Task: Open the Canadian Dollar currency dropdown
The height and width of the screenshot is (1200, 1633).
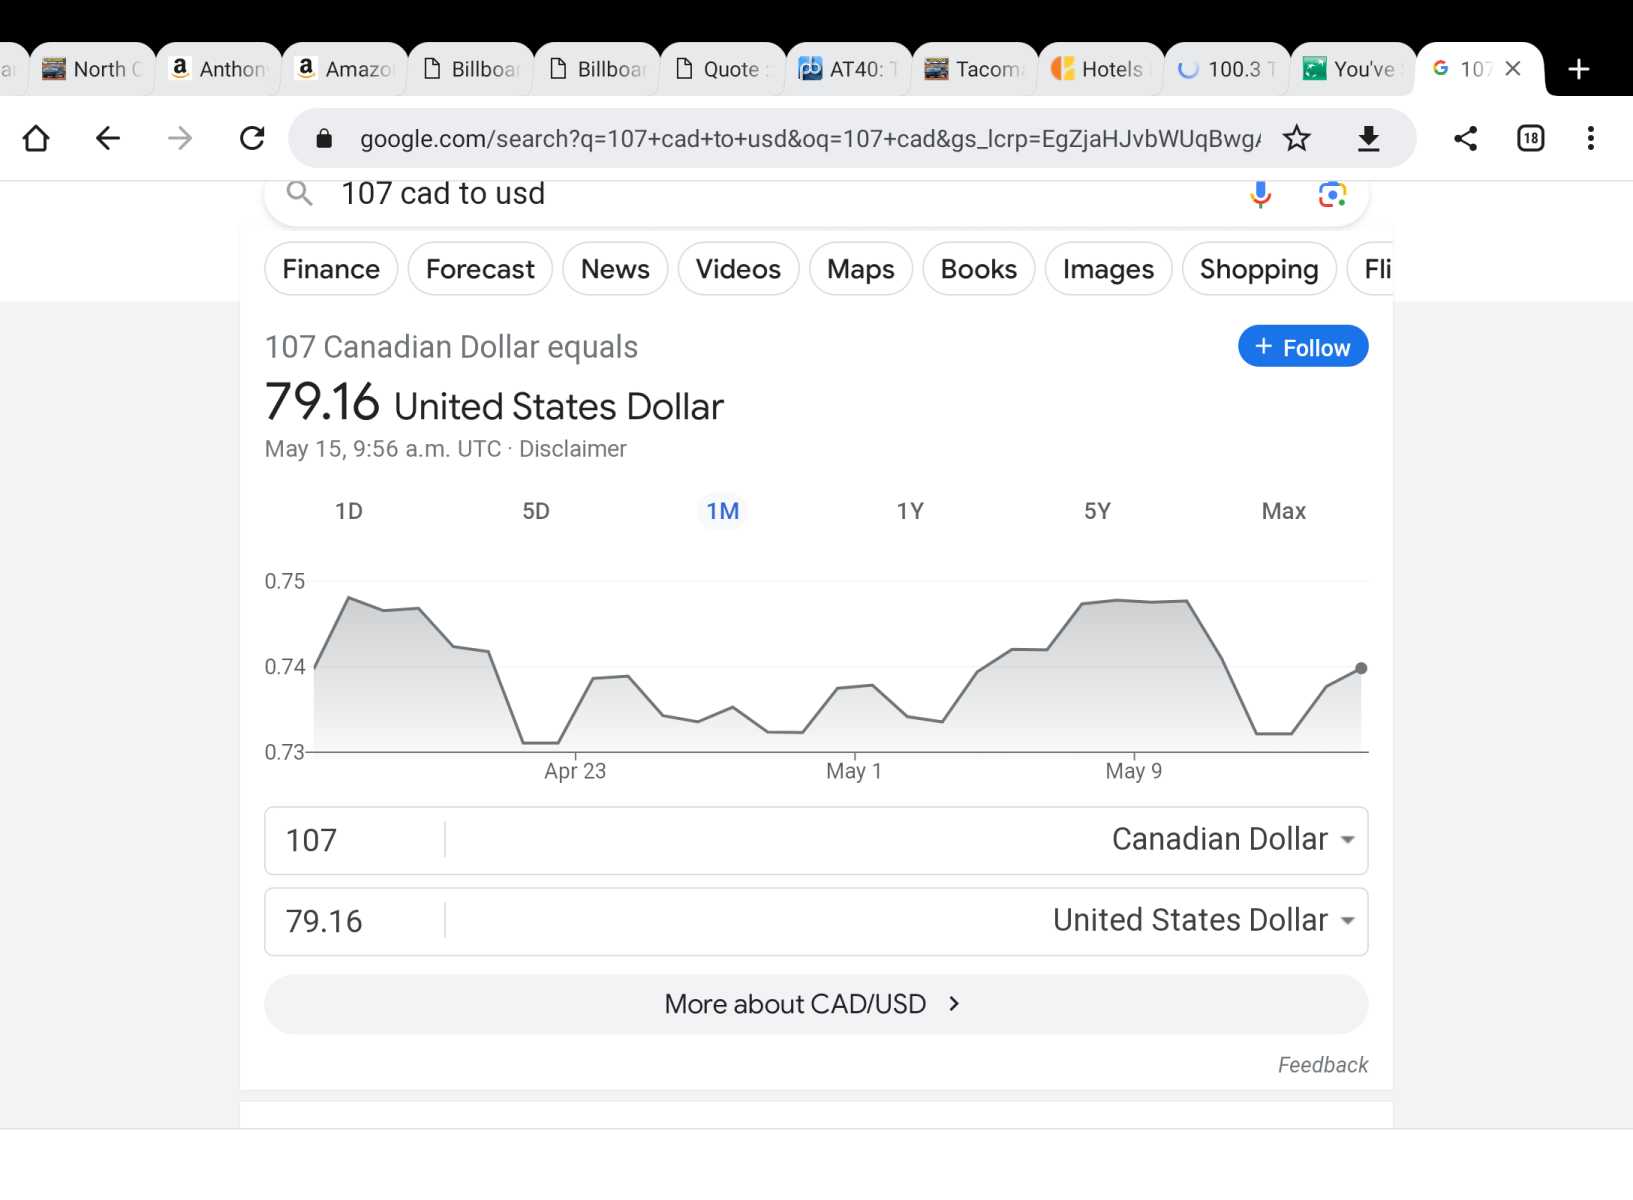Action: 1232,840
